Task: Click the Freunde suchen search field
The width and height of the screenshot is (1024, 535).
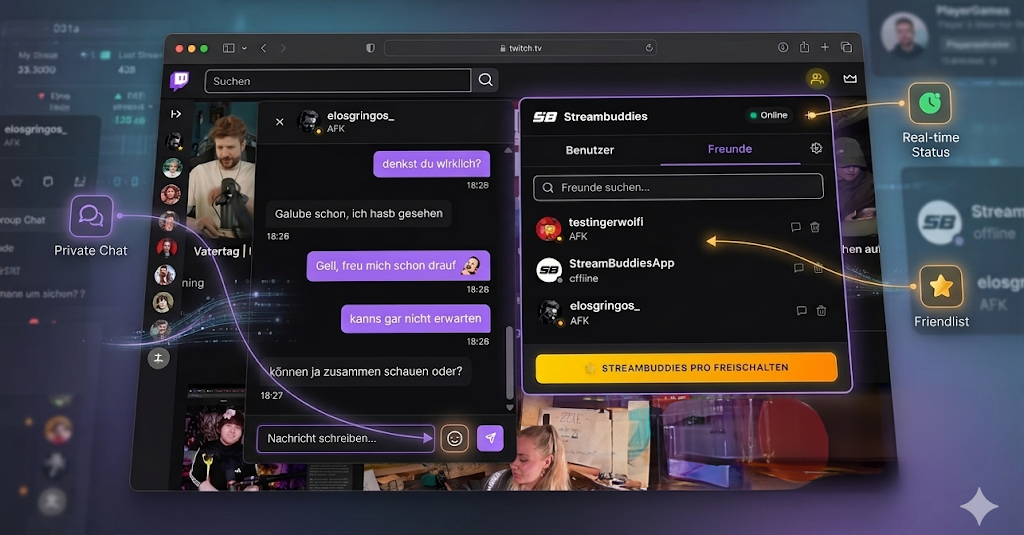Action: 678,187
